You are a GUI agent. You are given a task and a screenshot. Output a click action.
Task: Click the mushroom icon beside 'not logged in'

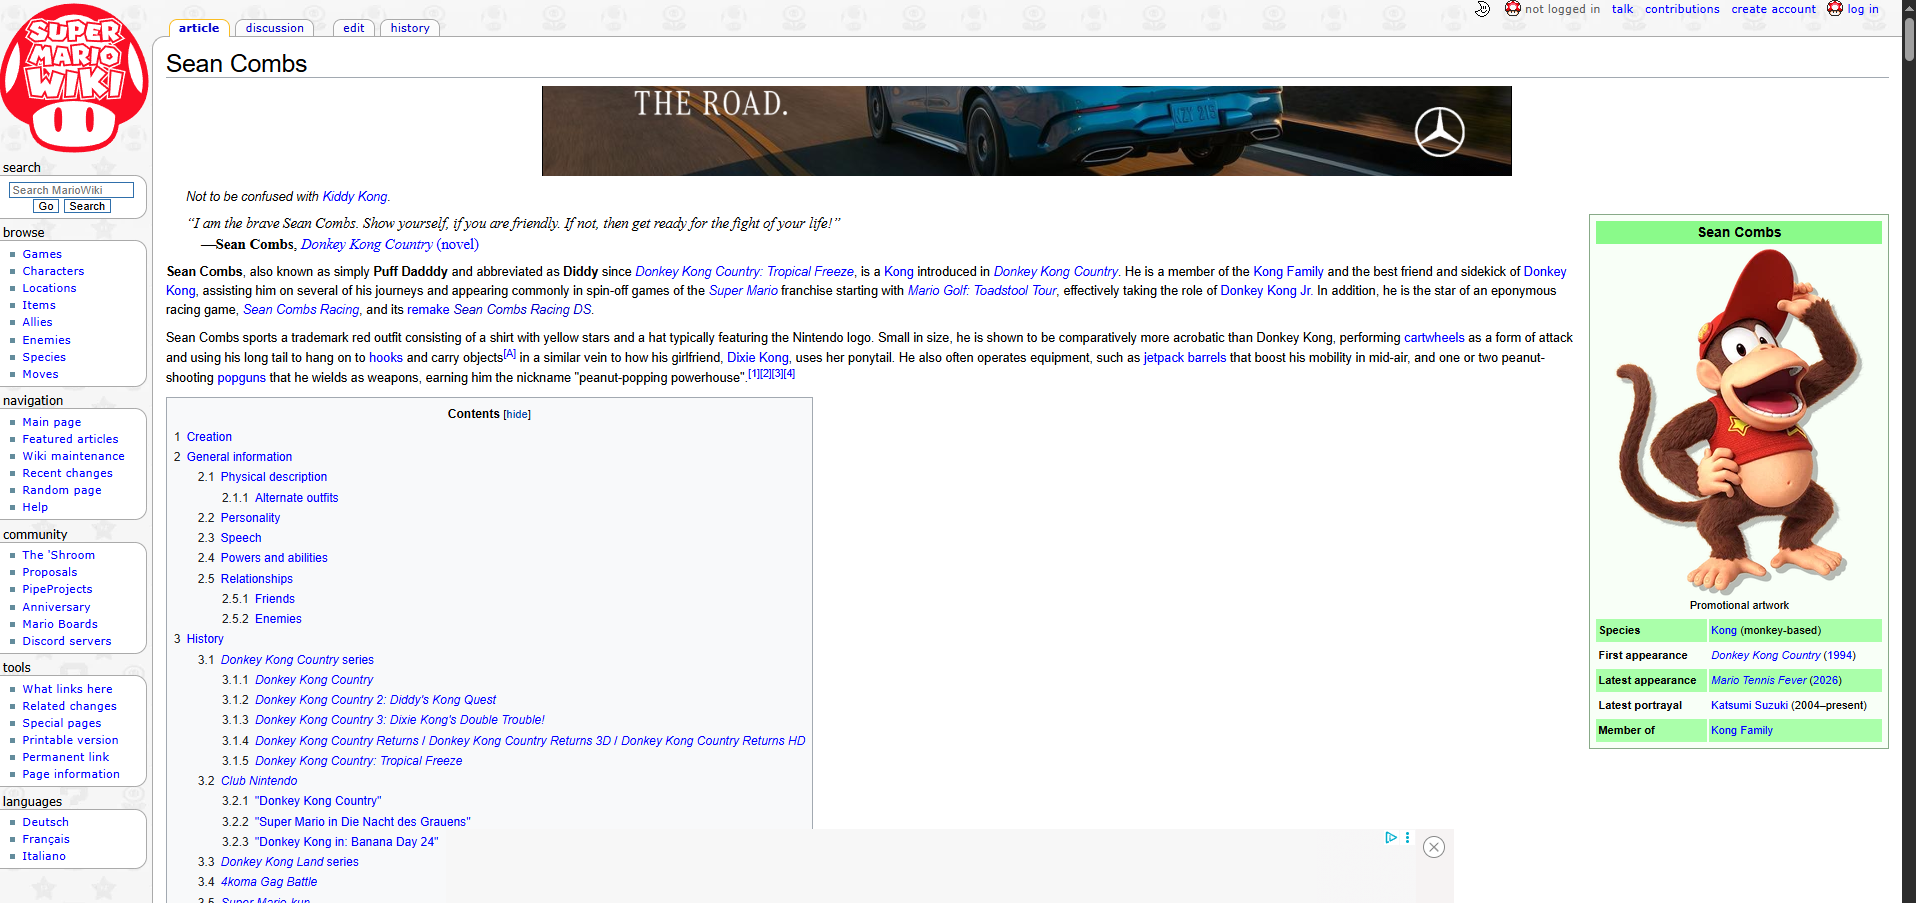tap(1513, 9)
